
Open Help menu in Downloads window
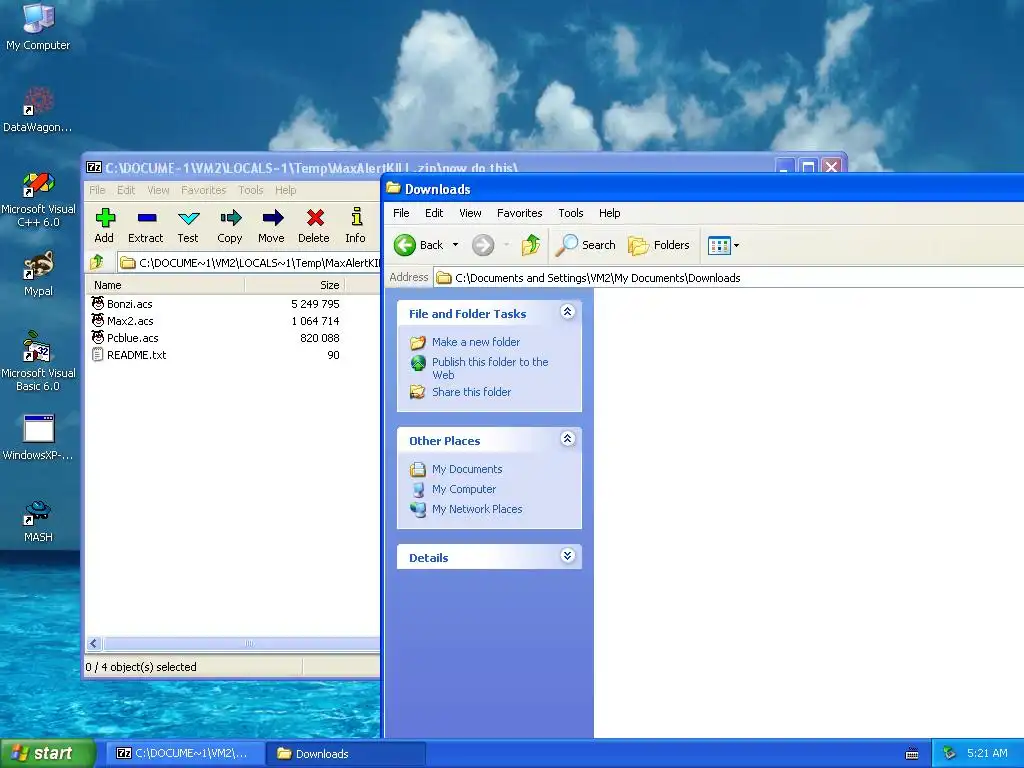[x=609, y=213]
